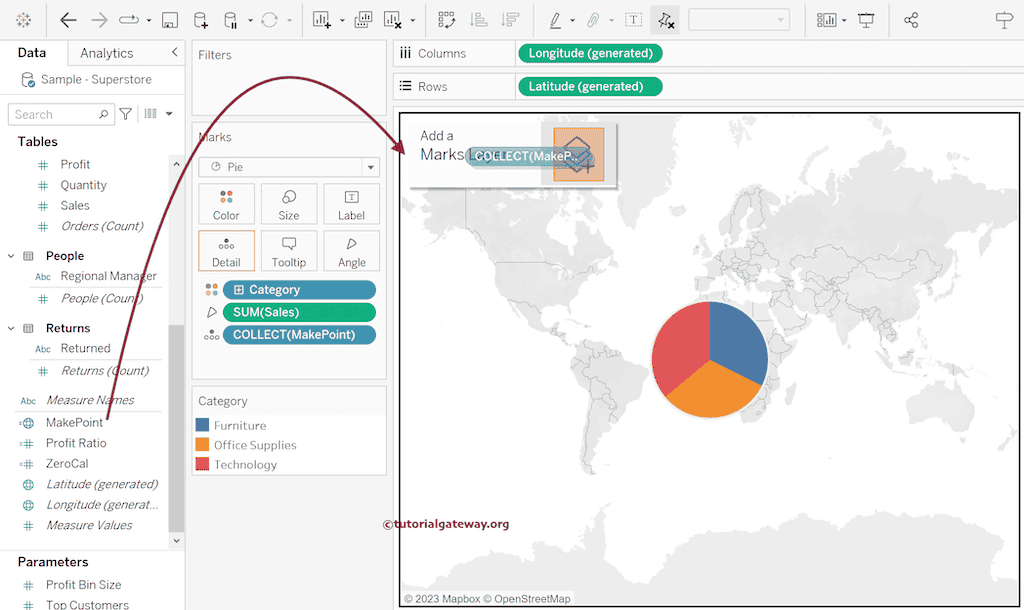Switch to the Analytics tab

point(106,53)
